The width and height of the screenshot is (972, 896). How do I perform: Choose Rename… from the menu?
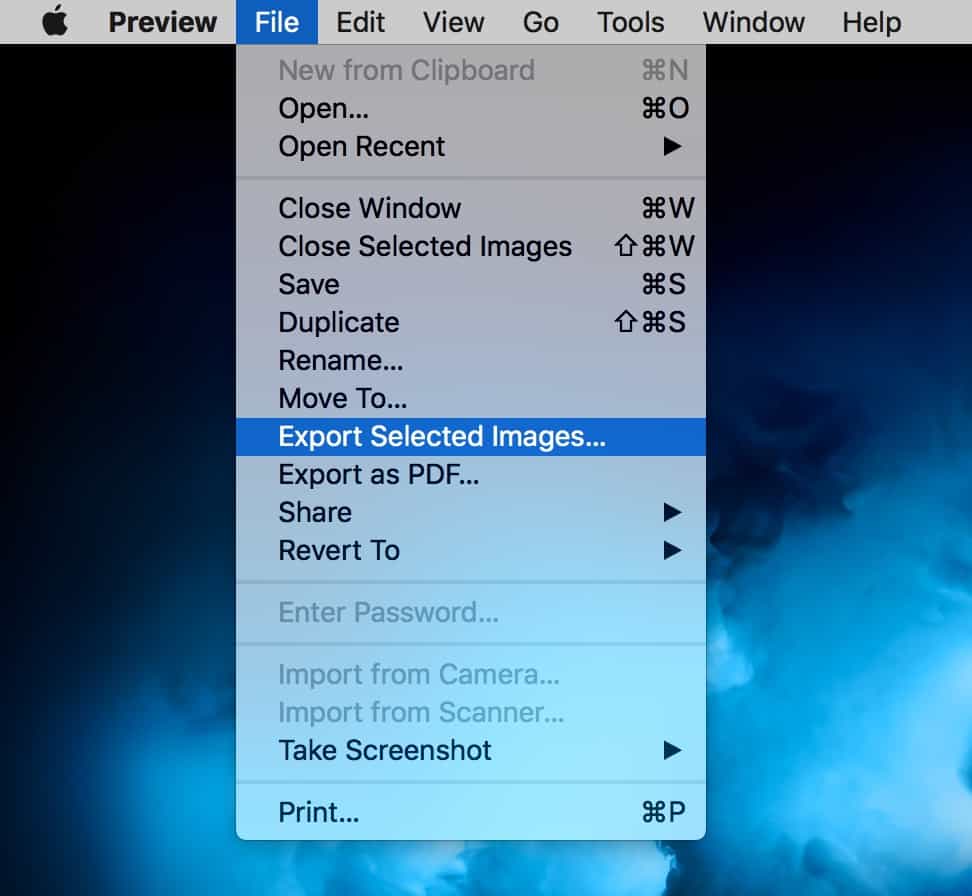340,360
